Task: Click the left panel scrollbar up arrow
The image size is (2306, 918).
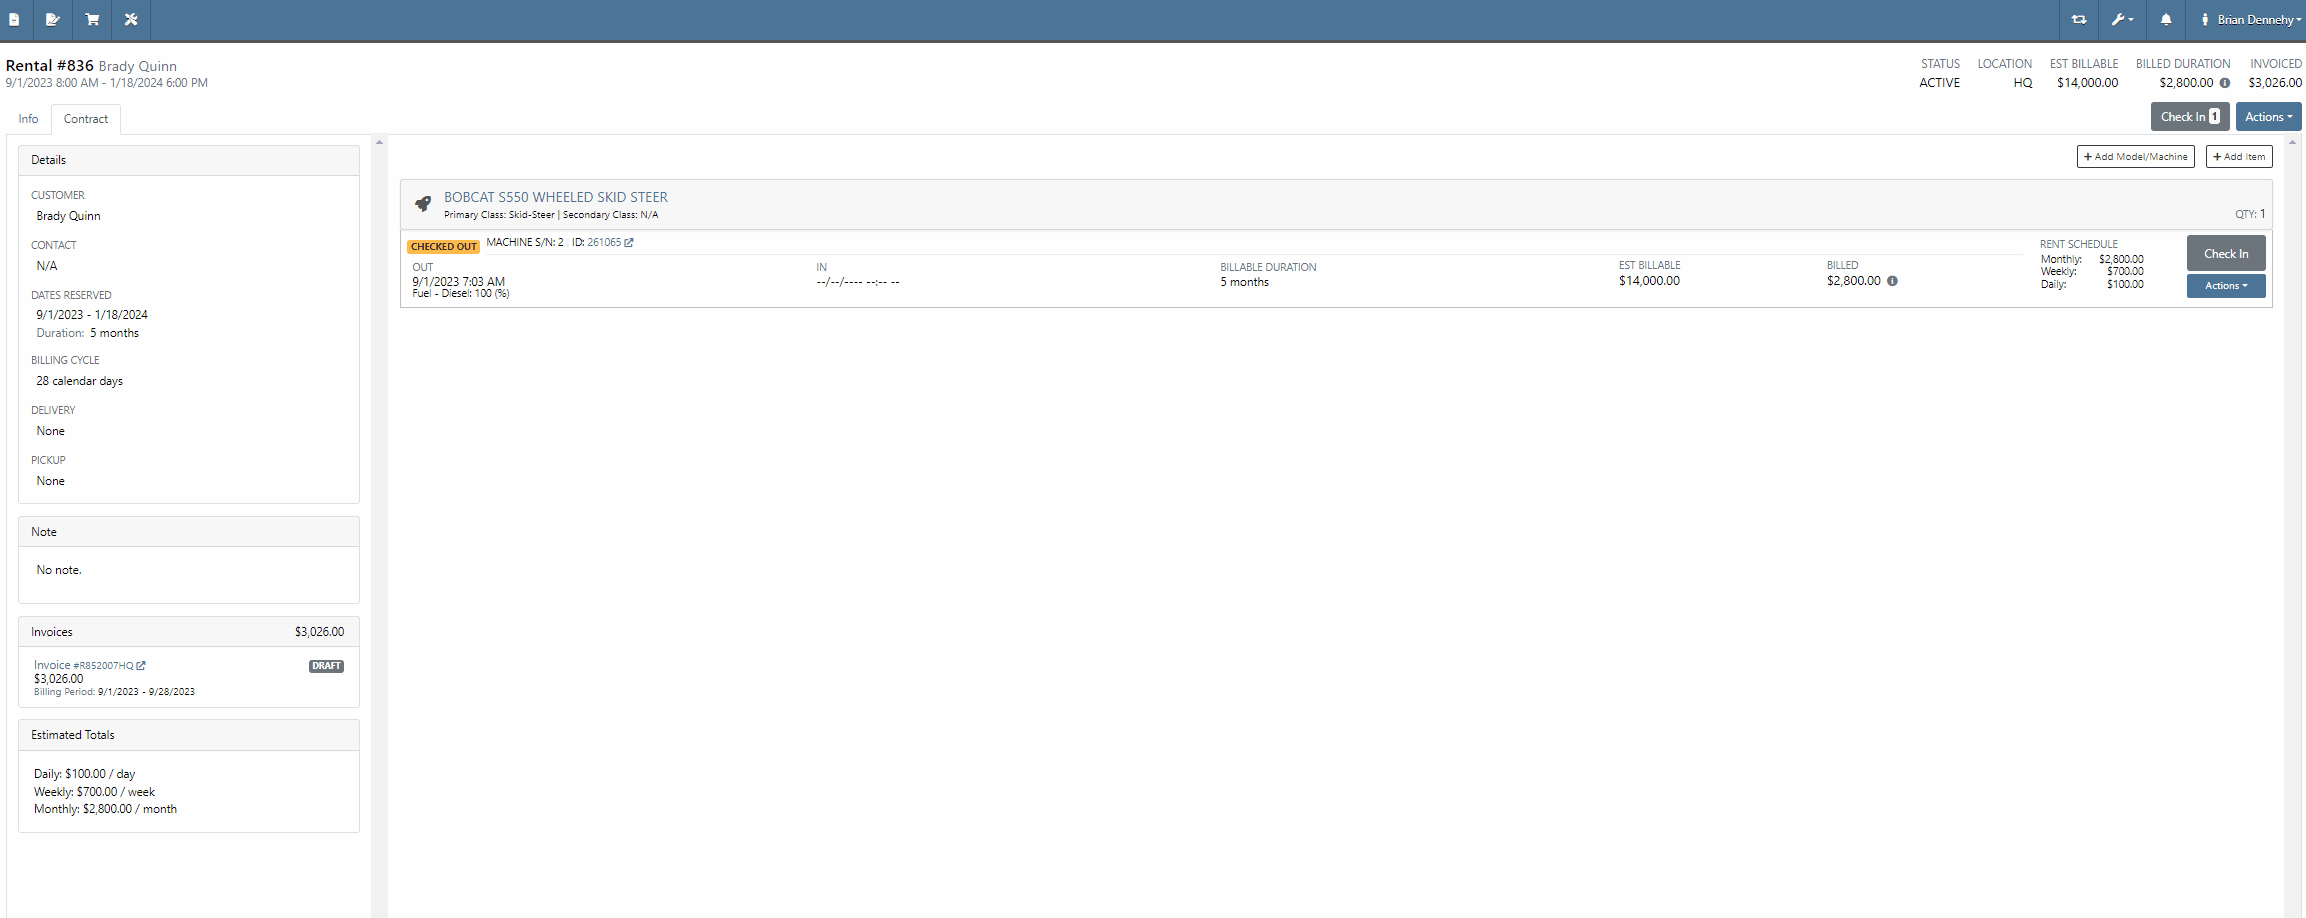Action: 379,142
